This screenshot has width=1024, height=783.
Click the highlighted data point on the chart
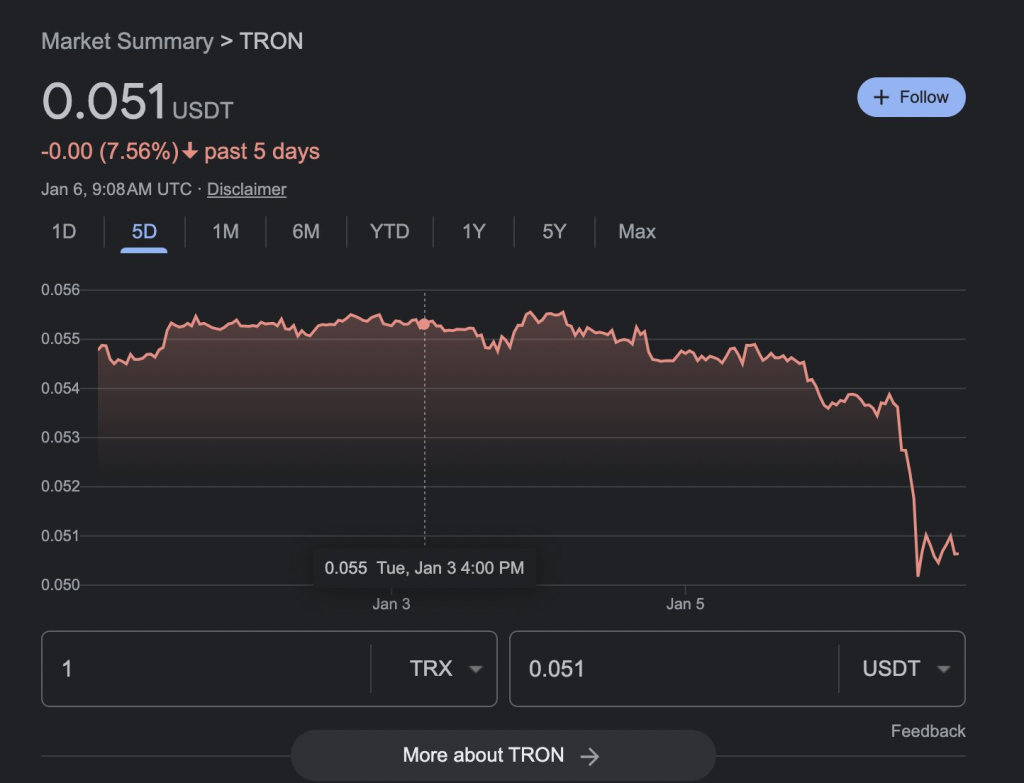point(424,324)
